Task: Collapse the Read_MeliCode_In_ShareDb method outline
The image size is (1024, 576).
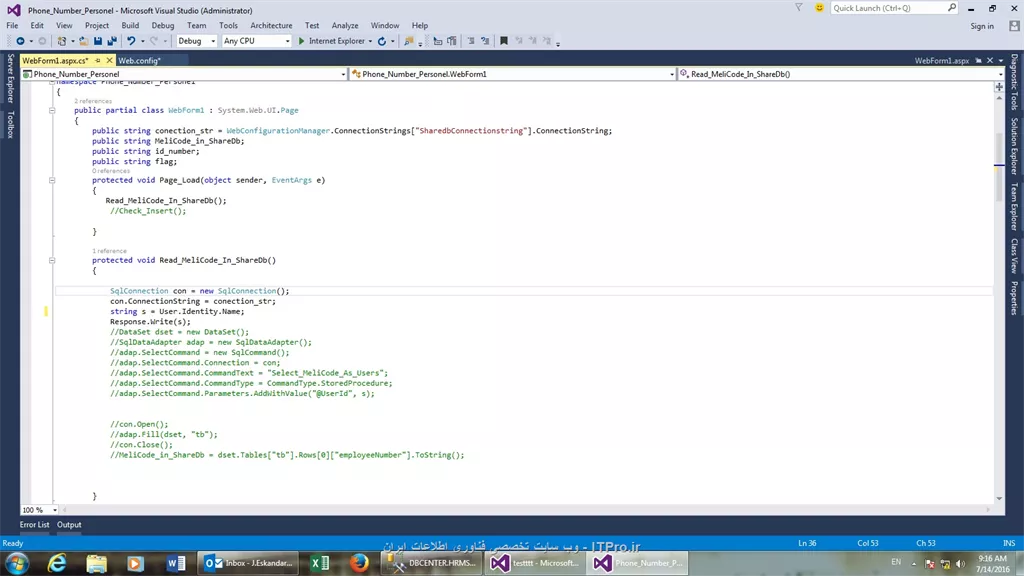Action: point(52,260)
